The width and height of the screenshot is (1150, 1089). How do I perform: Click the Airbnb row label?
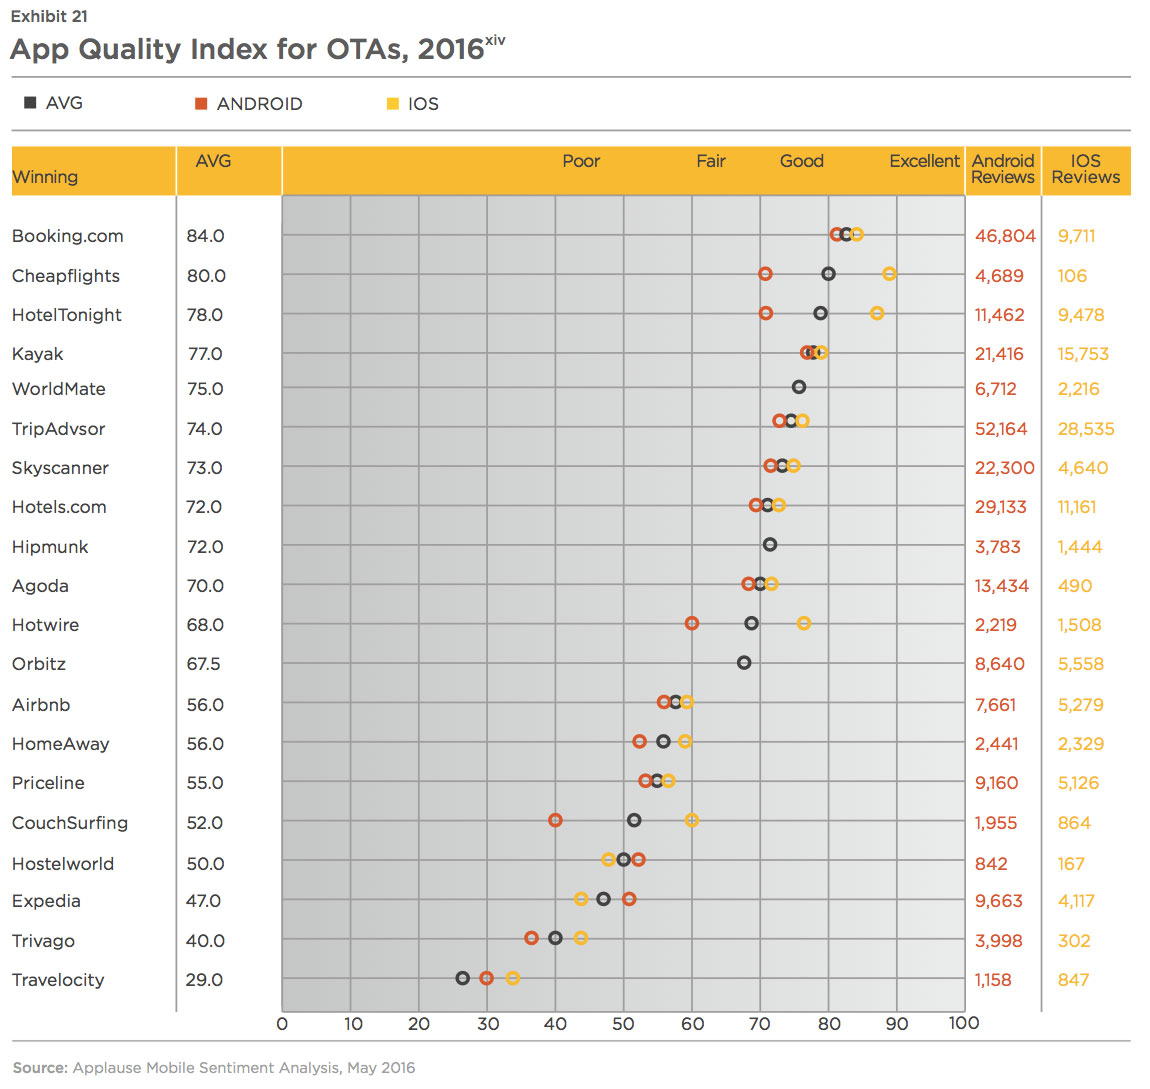(41, 705)
